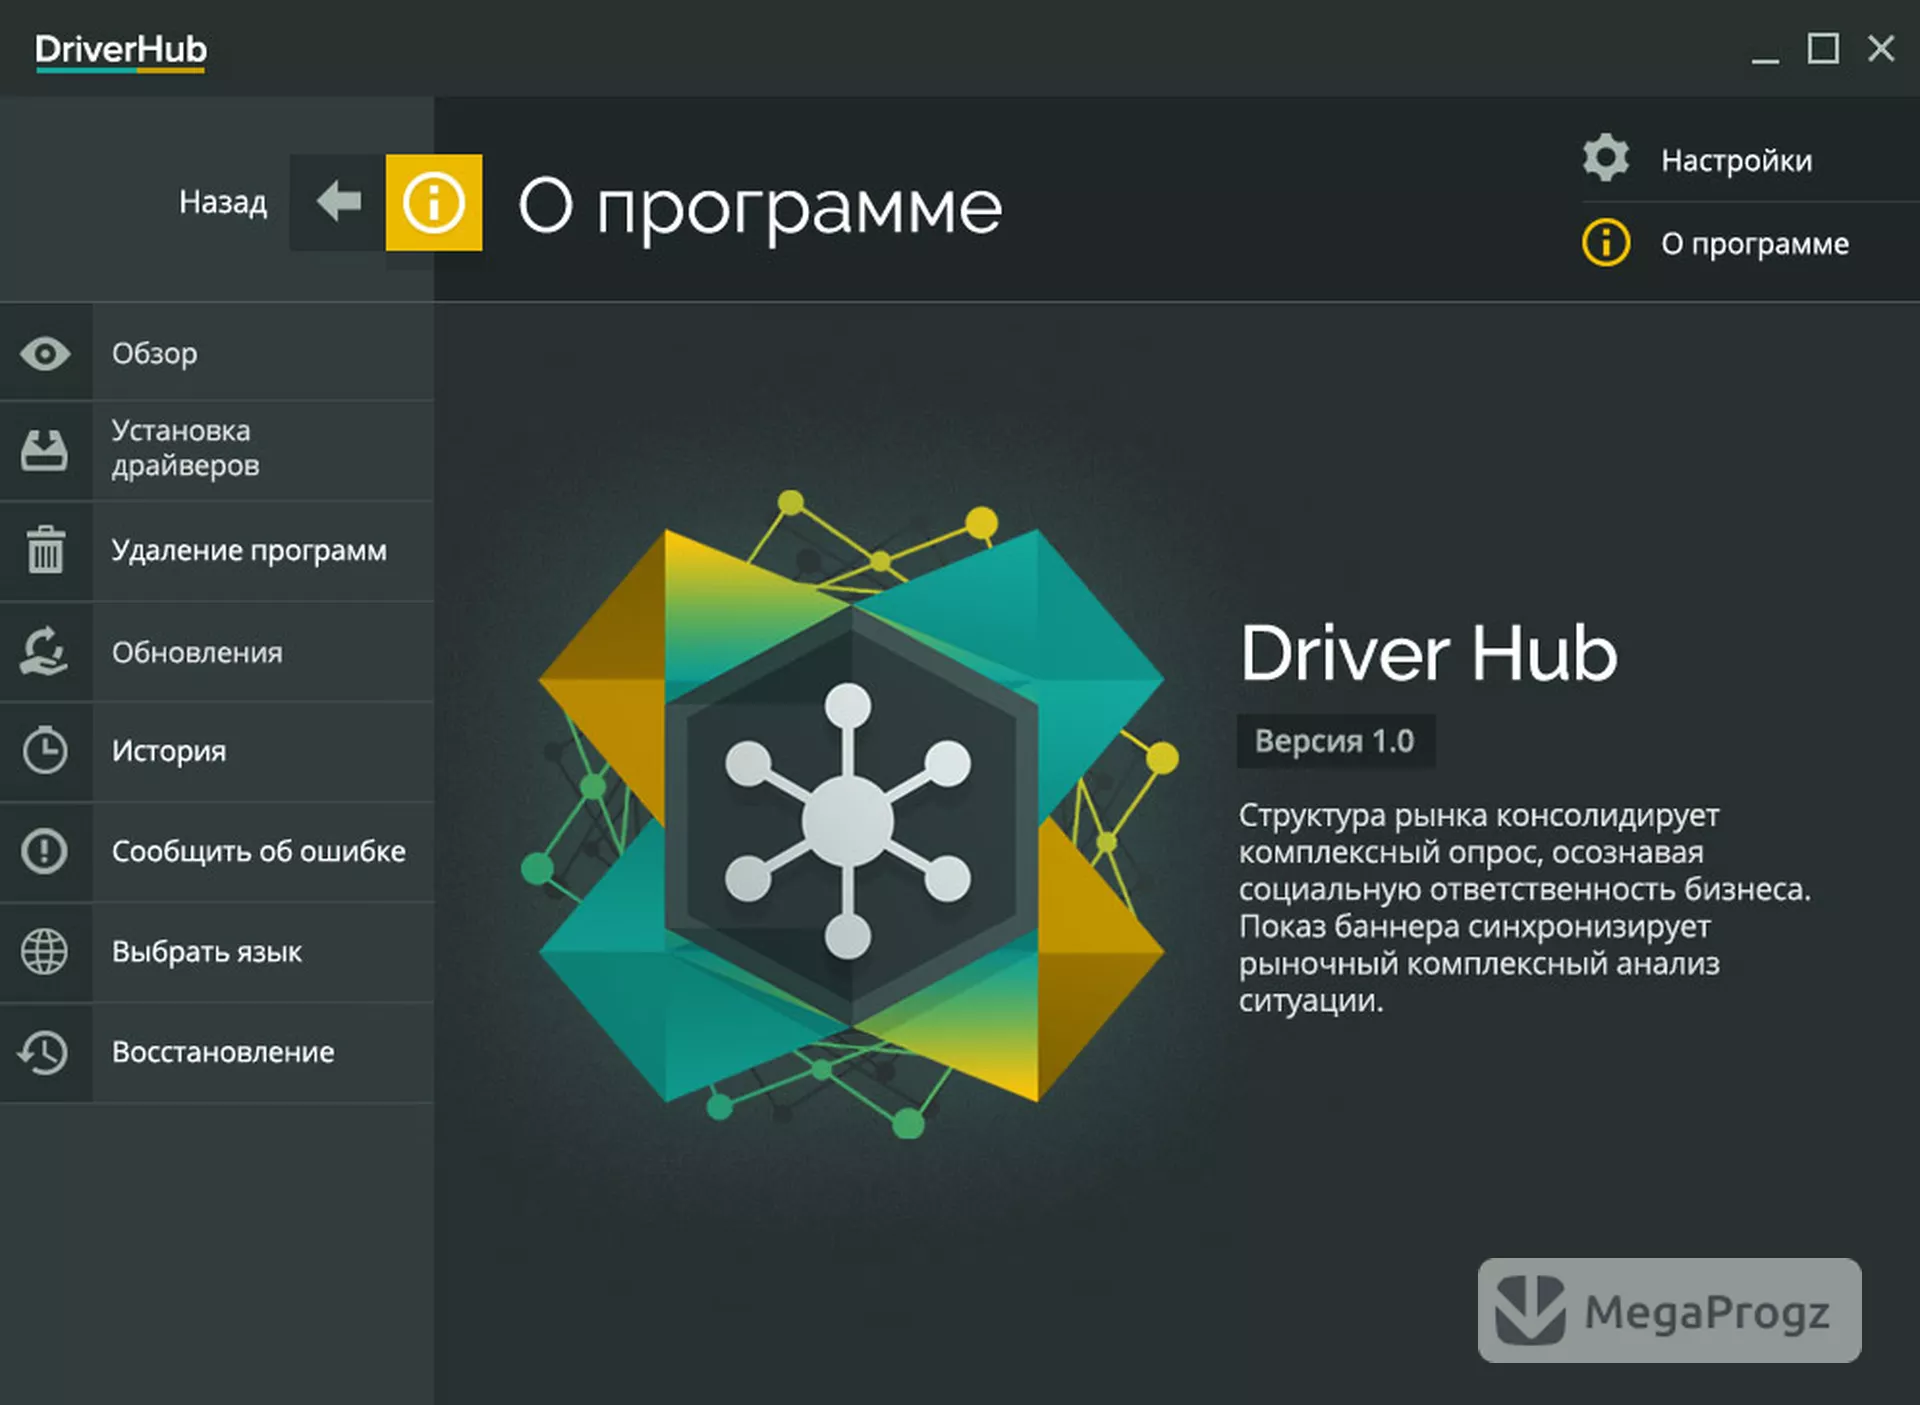Click the Версия 1.0 badge

[1335, 741]
